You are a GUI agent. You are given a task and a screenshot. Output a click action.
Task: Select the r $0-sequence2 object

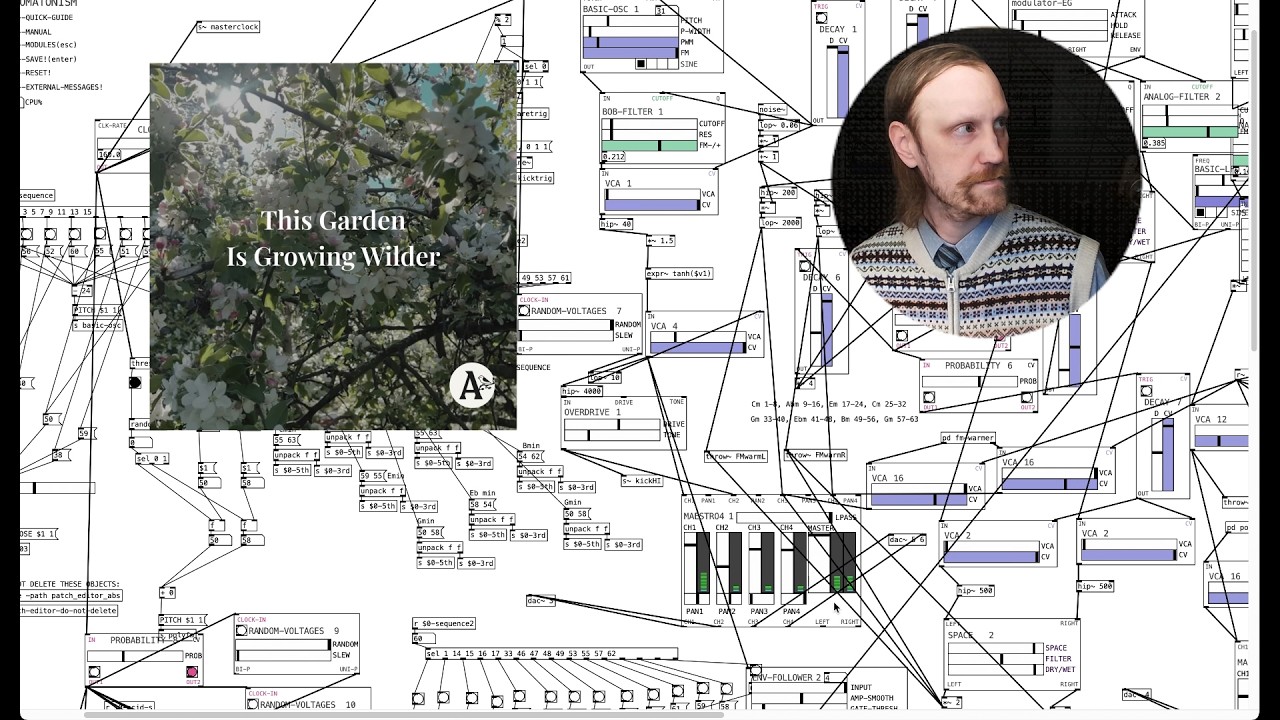[x=444, y=623]
